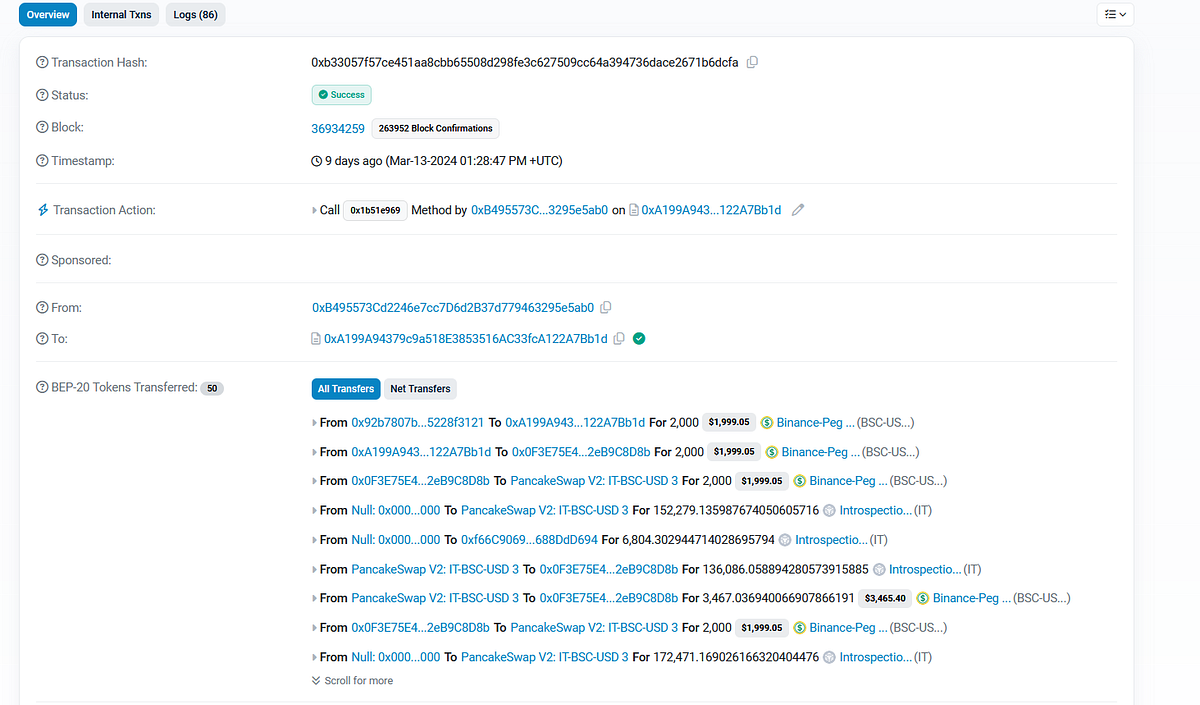
Task: Click the help tooltip icon next to Status
Action: pyautogui.click(x=40, y=94)
